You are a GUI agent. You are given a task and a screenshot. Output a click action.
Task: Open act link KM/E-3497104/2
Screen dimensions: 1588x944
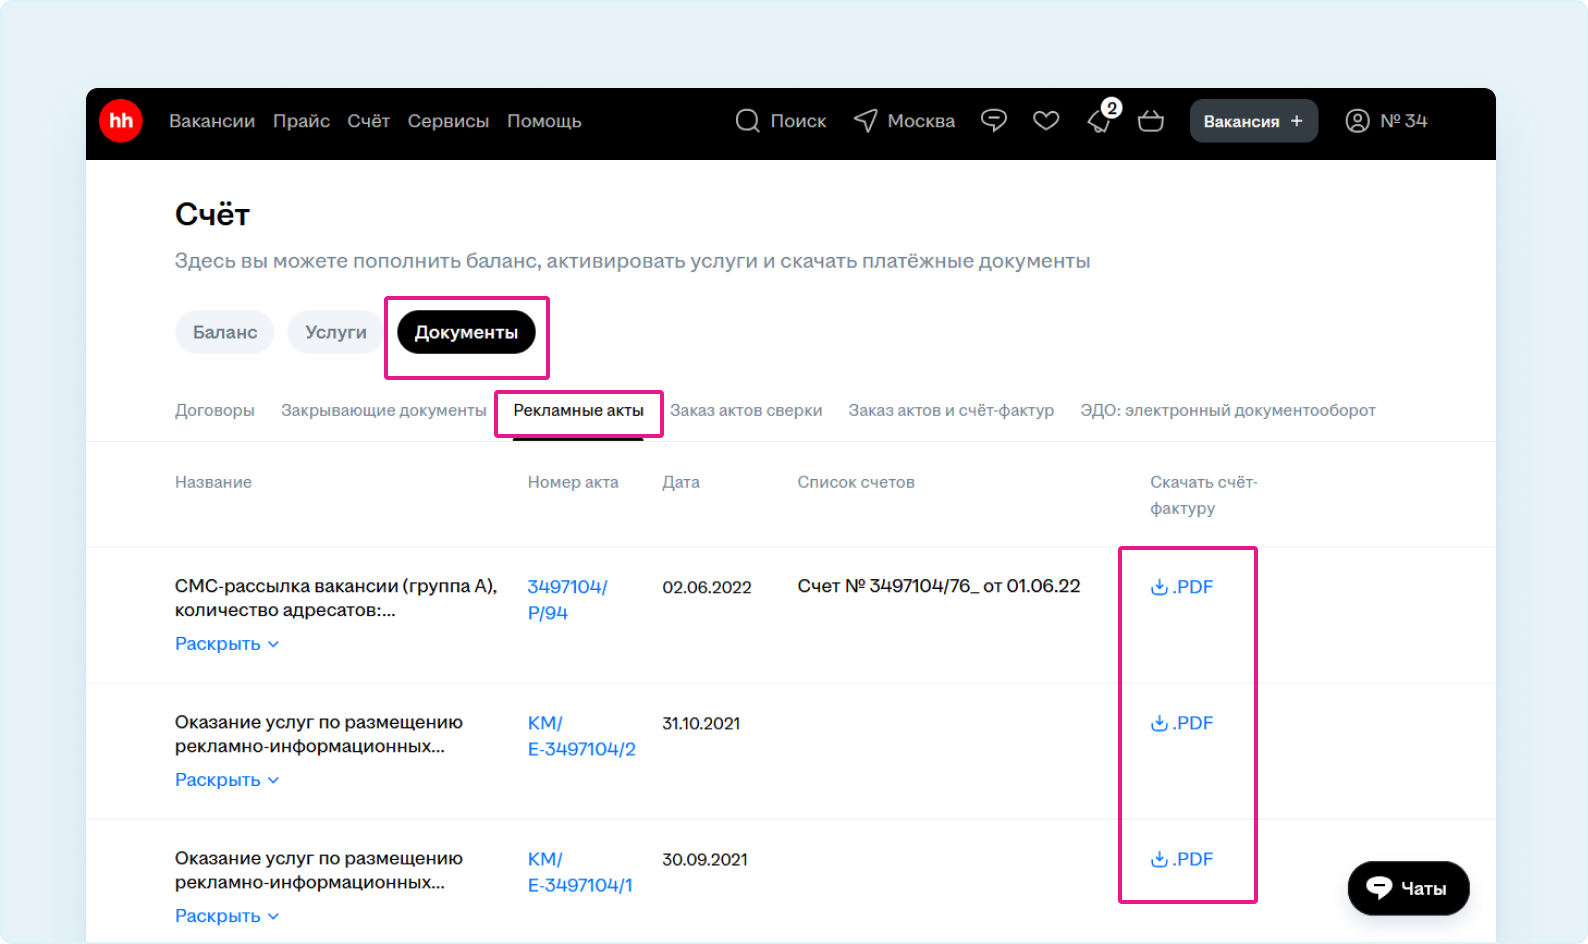581,736
